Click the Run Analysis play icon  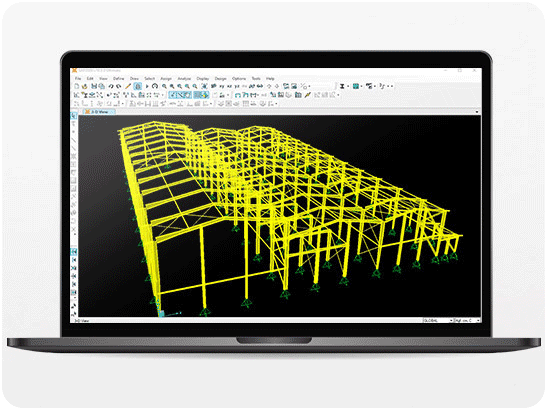click(x=147, y=86)
